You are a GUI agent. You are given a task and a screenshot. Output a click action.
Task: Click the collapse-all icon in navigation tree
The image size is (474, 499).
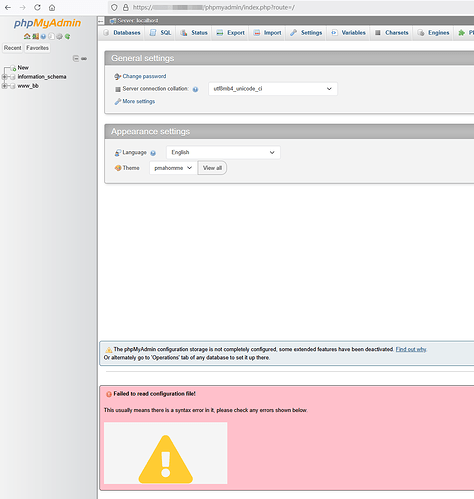(x=76, y=59)
